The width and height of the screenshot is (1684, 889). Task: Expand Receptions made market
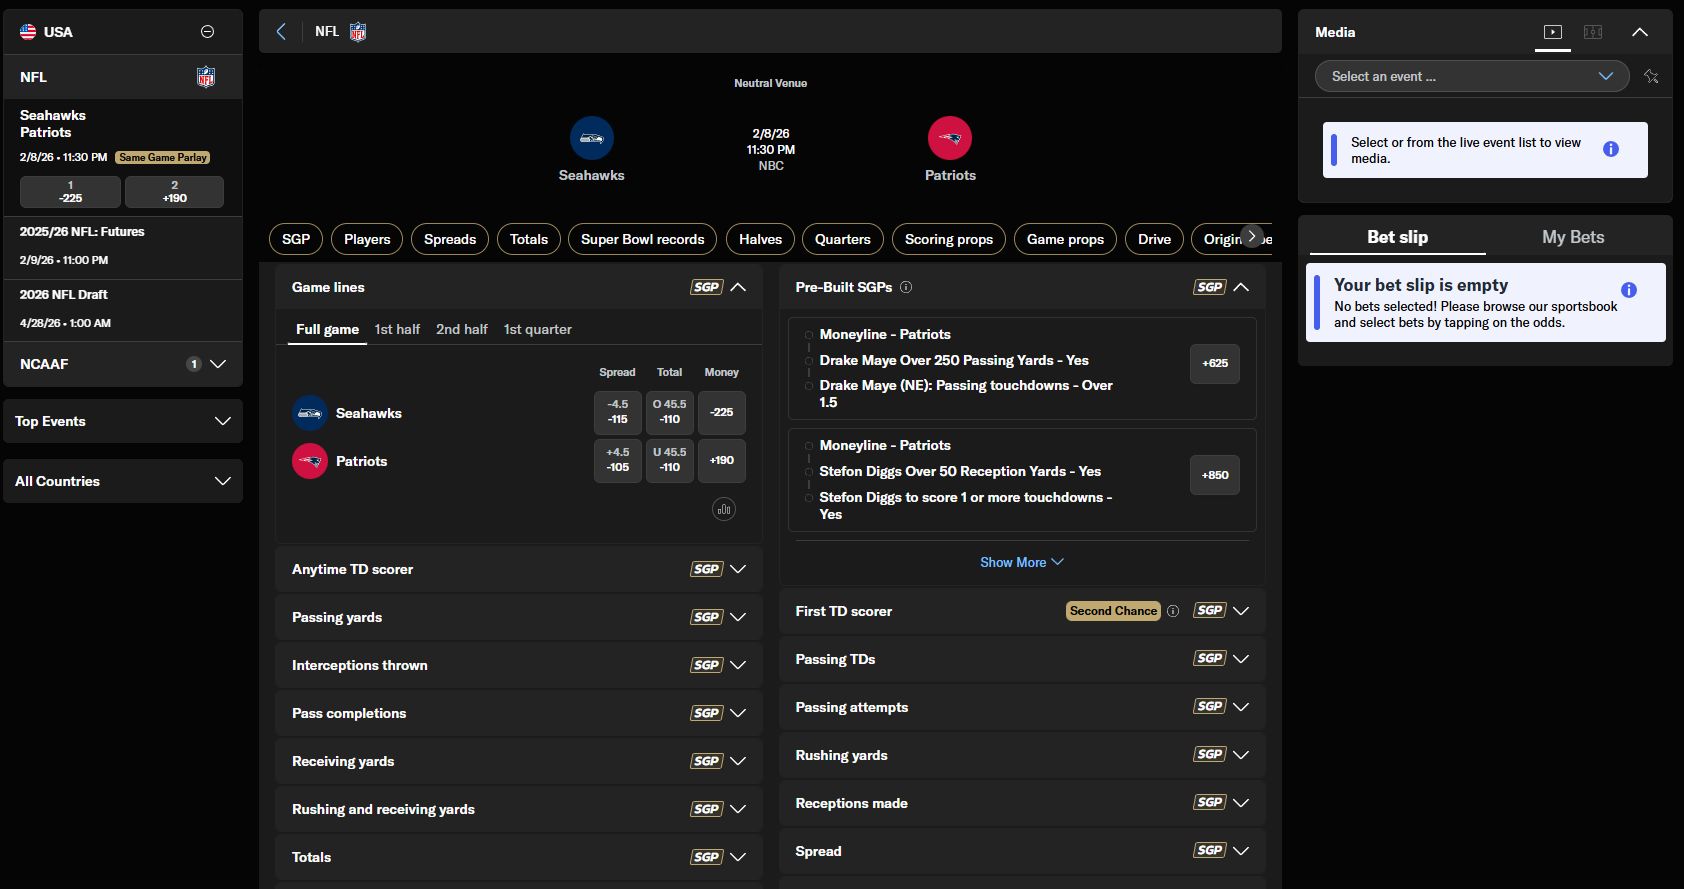coord(1022,803)
